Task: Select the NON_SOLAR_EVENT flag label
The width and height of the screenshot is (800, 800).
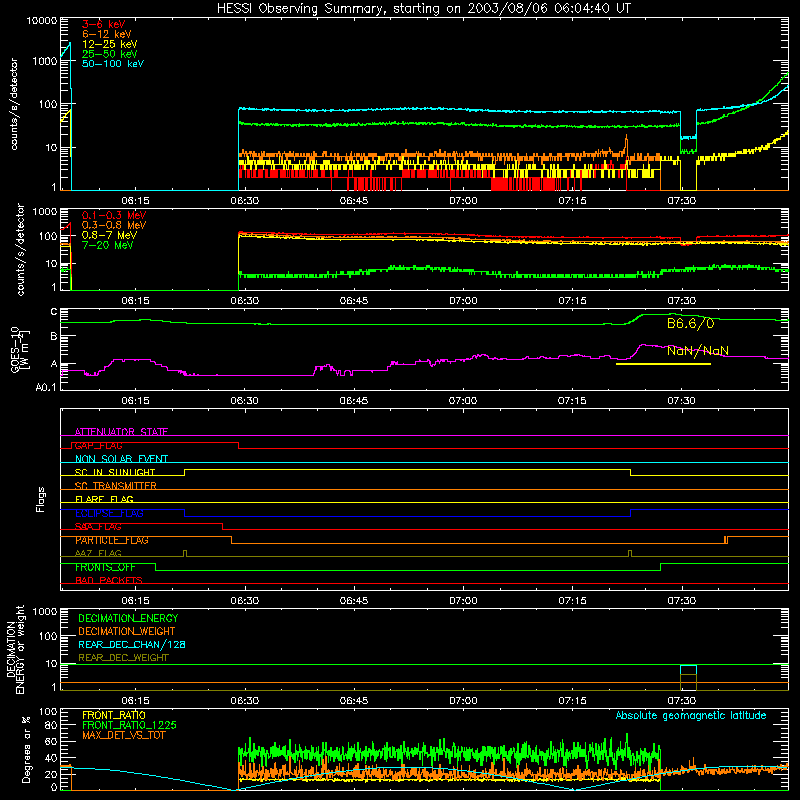Action: pyautogui.click(x=121, y=459)
